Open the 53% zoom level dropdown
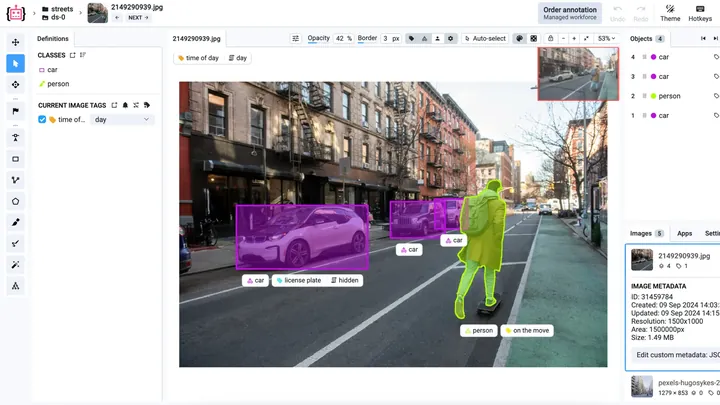Screen dimensions: 720x405 [x=606, y=39]
